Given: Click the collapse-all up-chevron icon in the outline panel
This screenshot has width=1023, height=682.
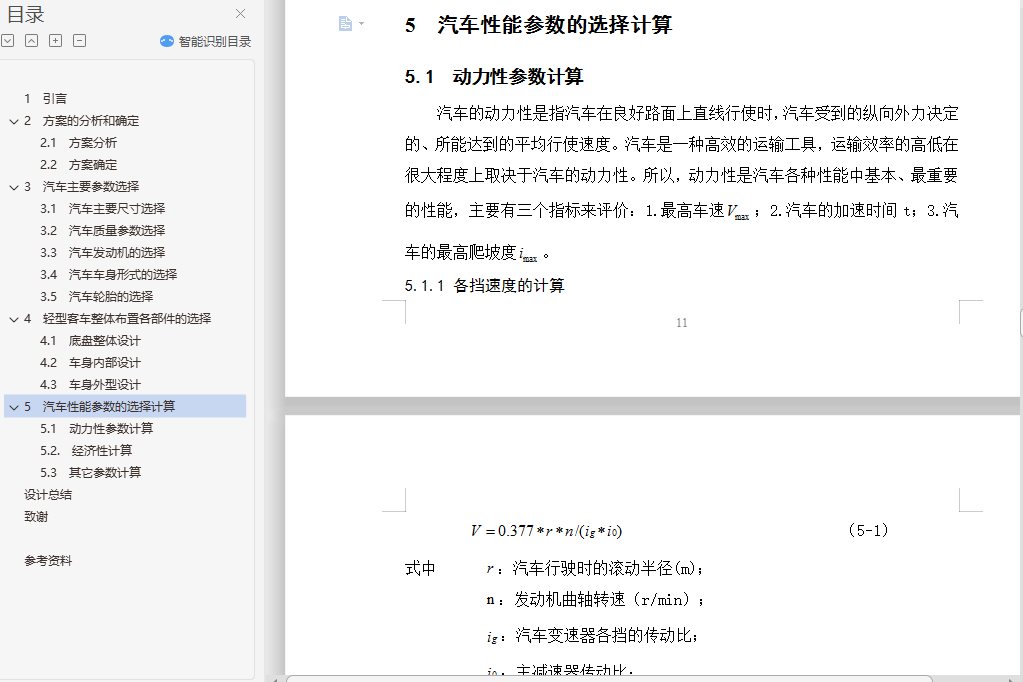Looking at the screenshot, I should coord(31,41).
